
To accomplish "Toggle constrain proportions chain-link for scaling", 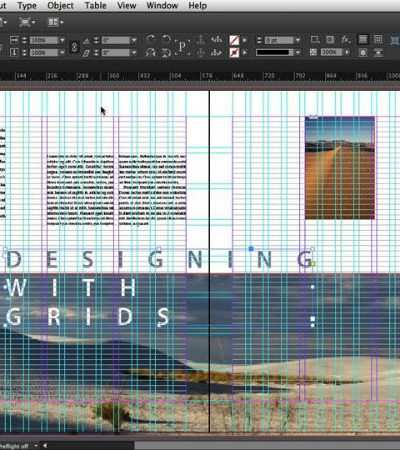I will (74, 47).
